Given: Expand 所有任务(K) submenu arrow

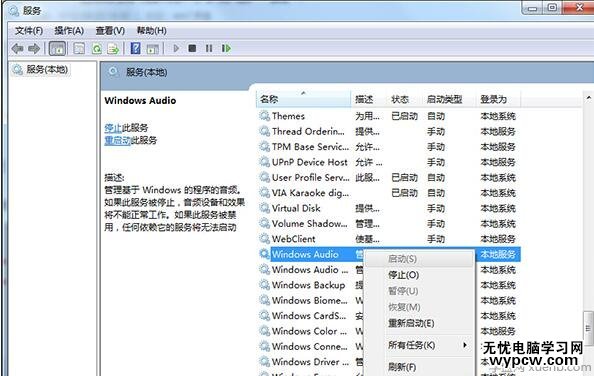Looking at the screenshot, I should click(x=465, y=345).
